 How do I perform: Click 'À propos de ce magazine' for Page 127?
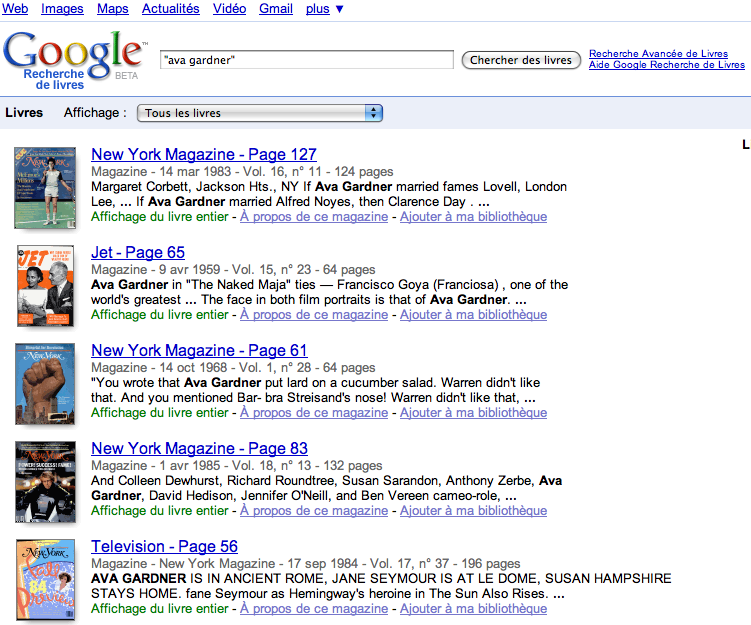coord(314,216)
